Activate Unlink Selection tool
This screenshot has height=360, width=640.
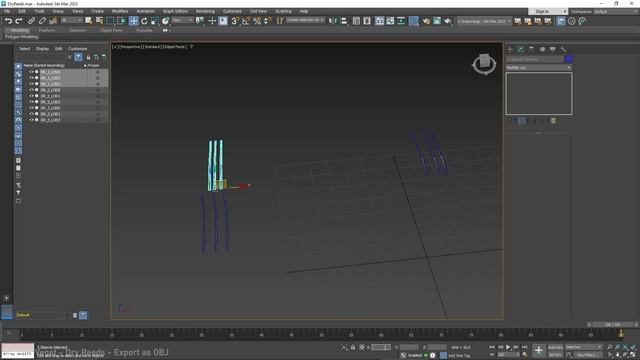click(x=42, y=21)
